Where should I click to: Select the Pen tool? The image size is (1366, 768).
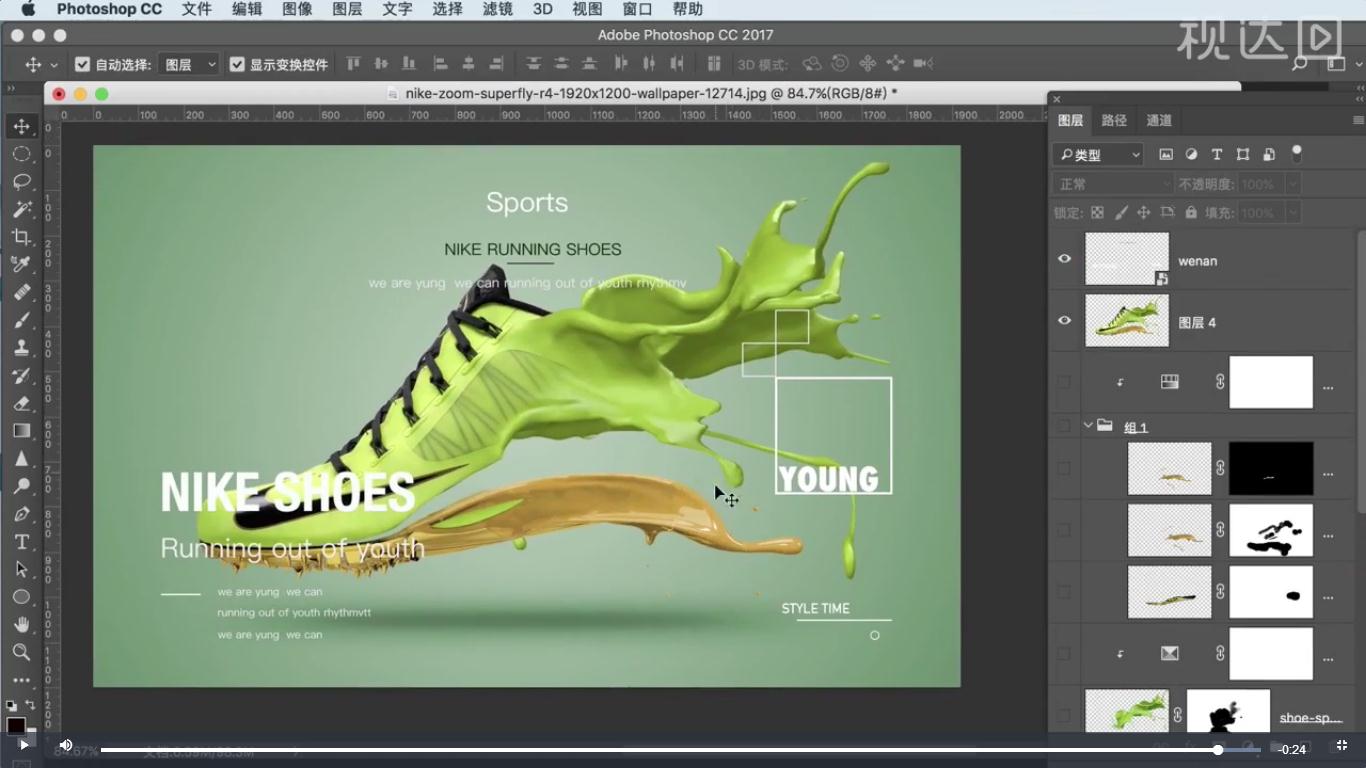(x=21, y=514)
